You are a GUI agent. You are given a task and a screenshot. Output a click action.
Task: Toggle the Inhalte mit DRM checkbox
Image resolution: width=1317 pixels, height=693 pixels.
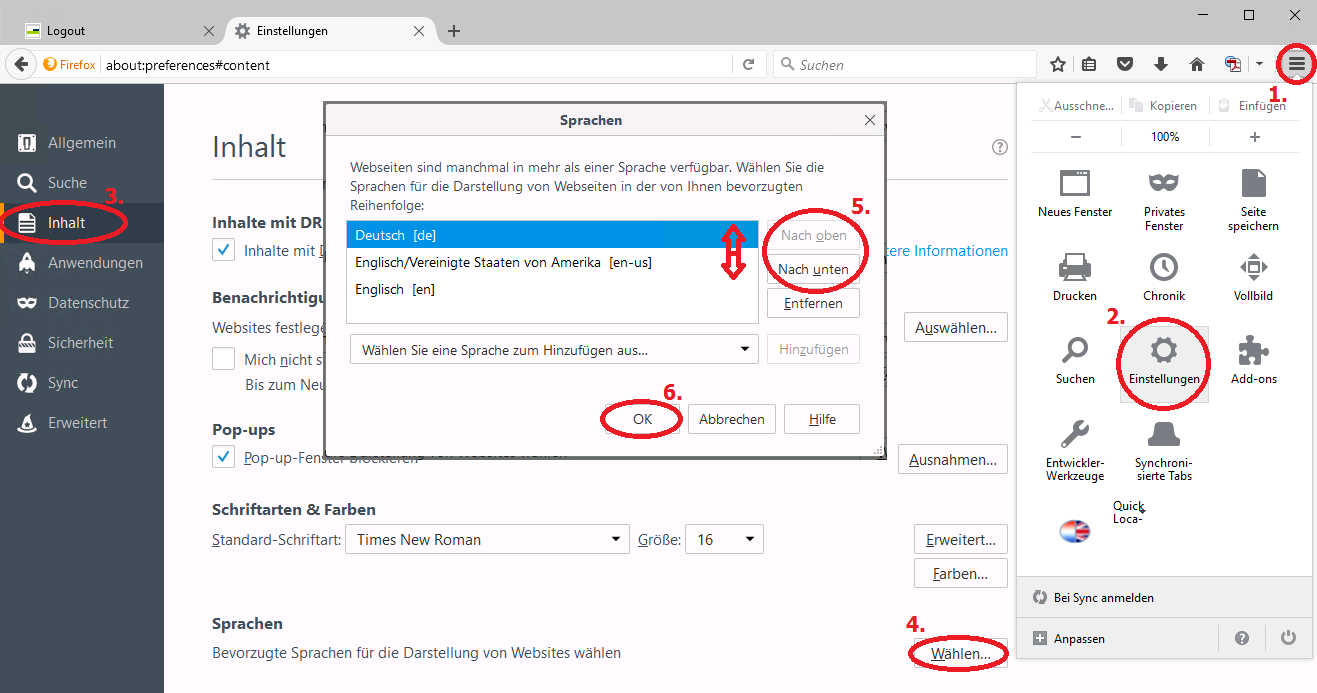point(224,250)
